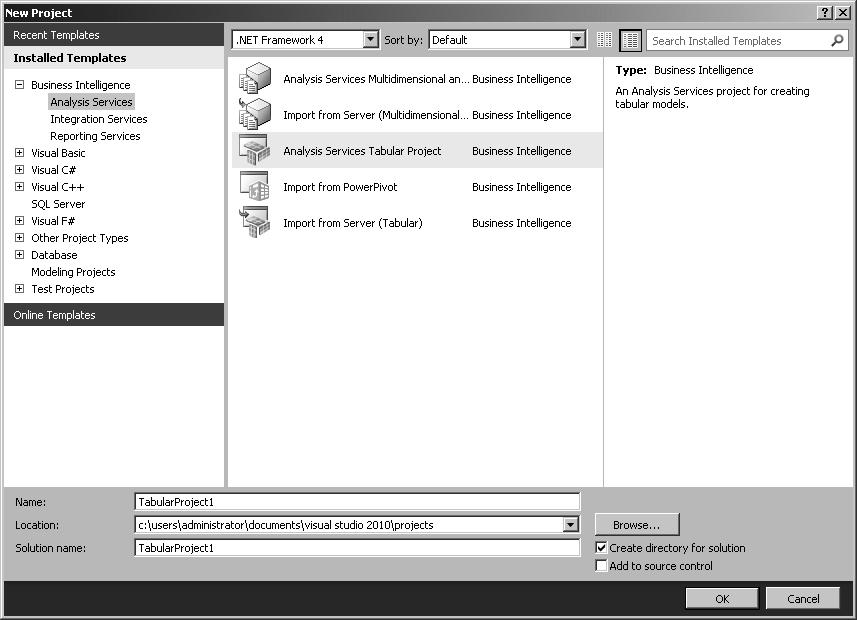Click the Import from PowerPivot icon
Viewport: 857px width, 620px height.
click(255, 186)
